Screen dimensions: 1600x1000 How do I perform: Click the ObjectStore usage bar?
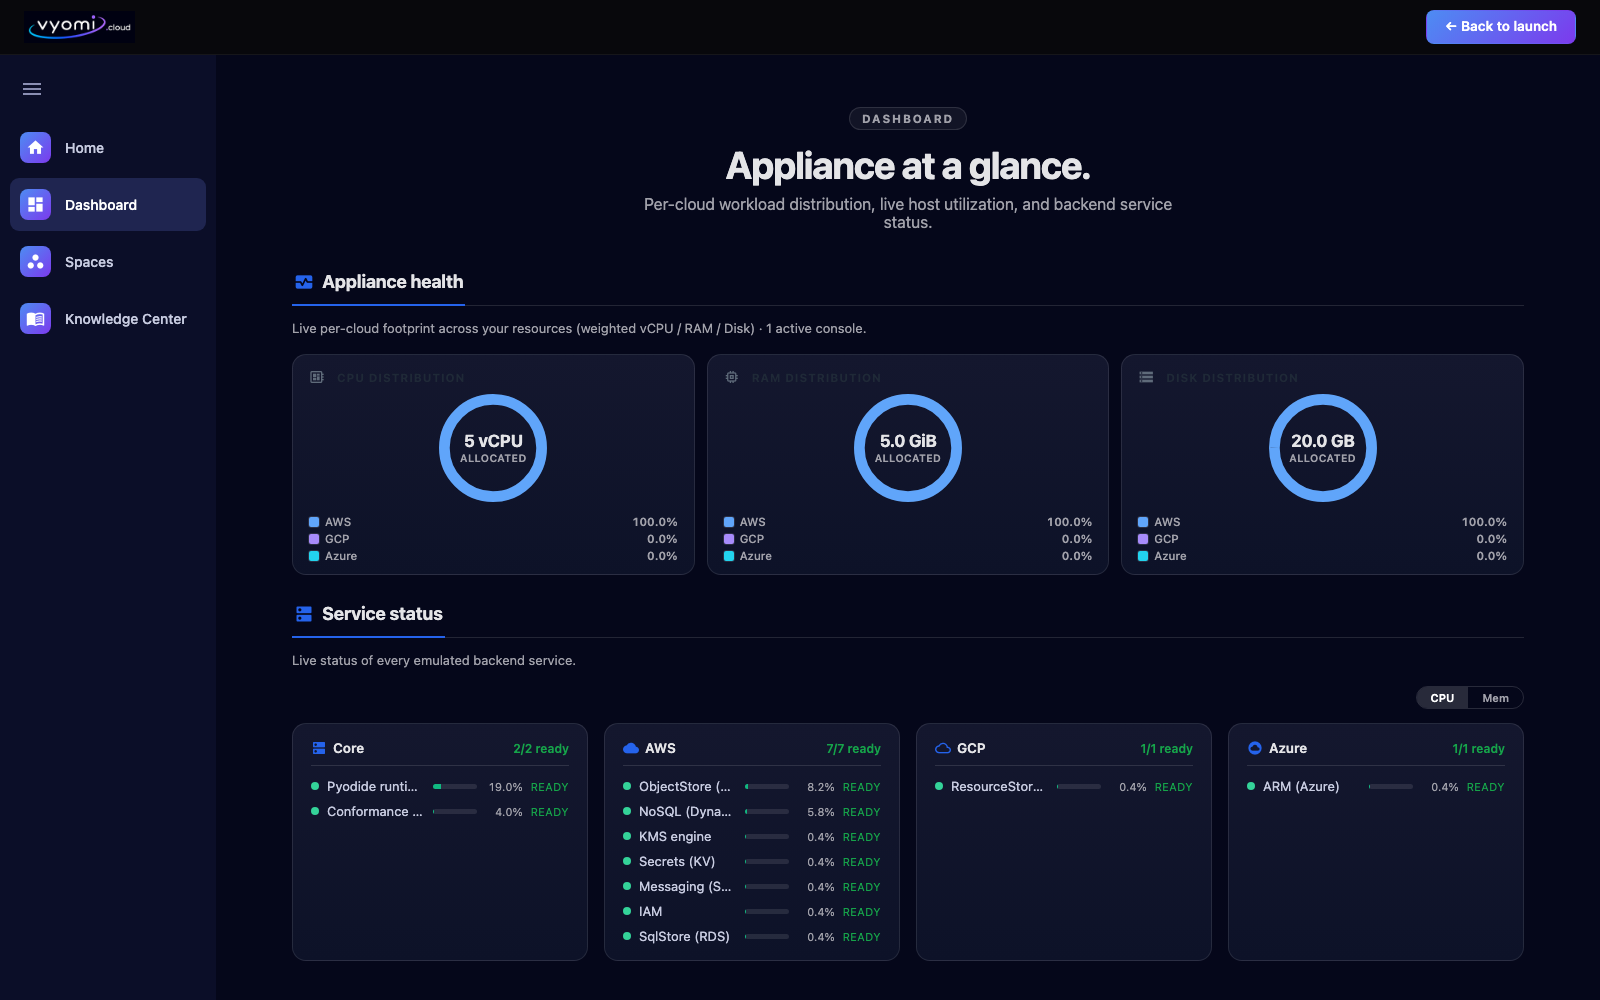(x=767, y=787)
